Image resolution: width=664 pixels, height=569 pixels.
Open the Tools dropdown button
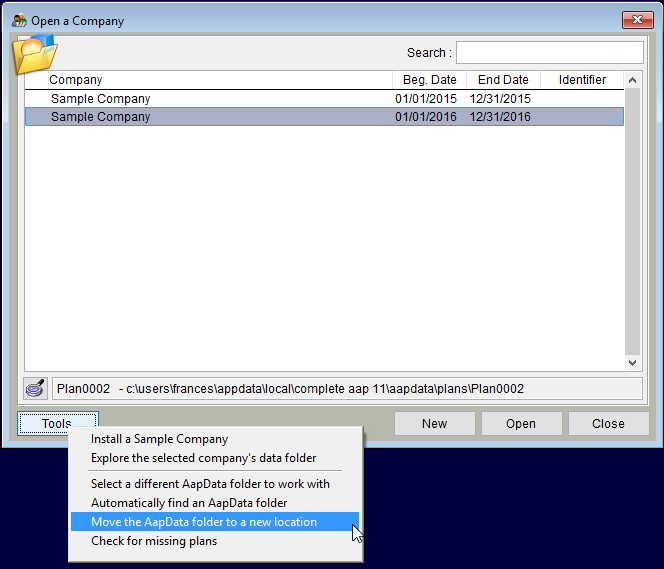[x=58, y=423]
